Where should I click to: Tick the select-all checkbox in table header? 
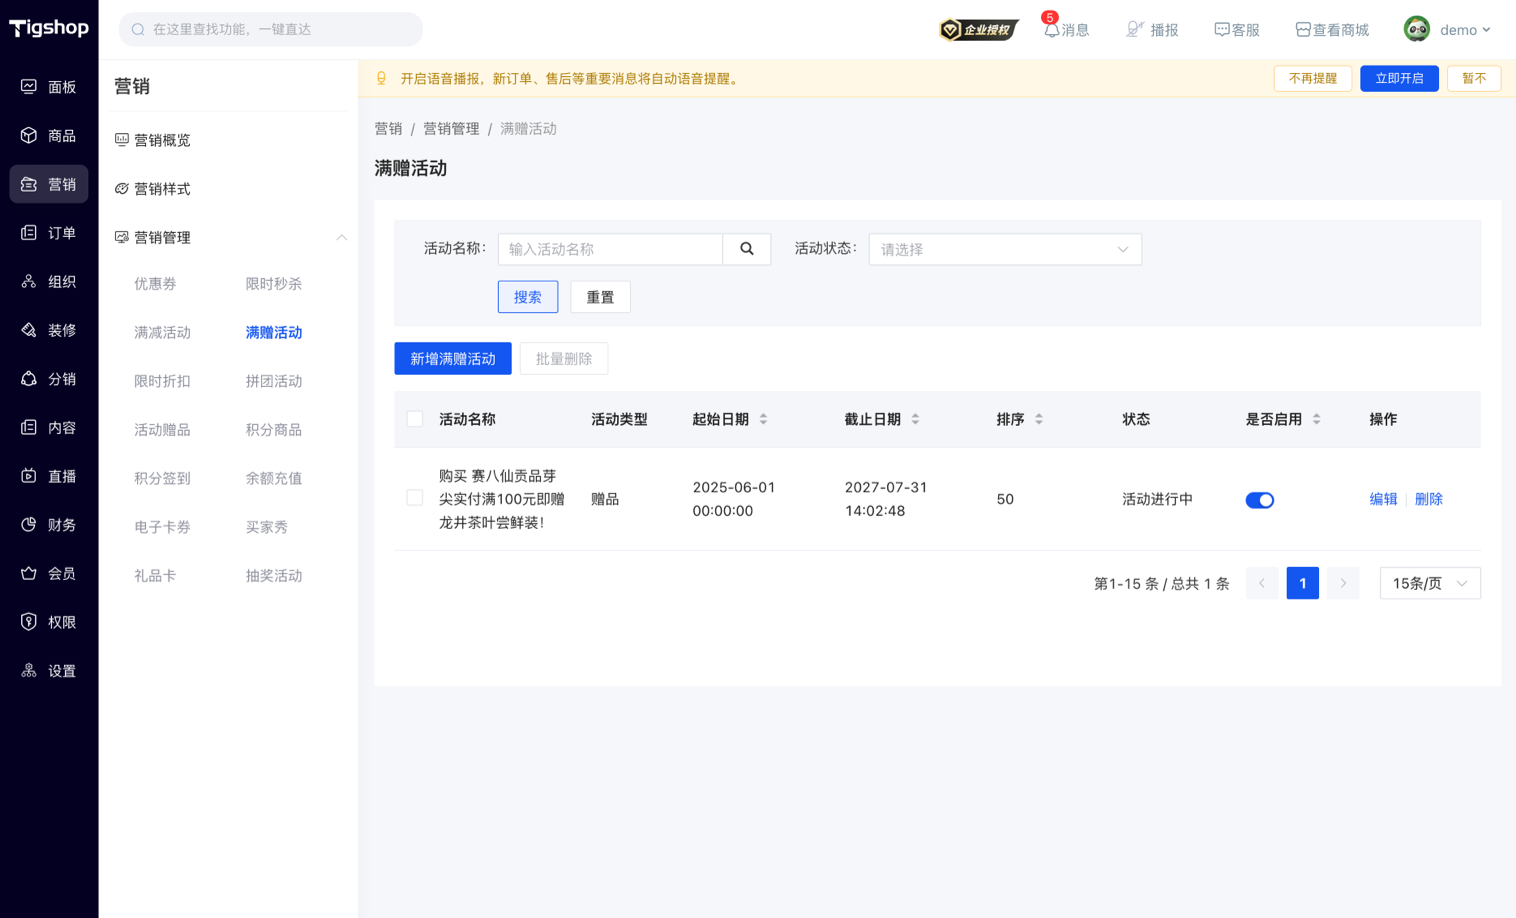[415, 419]
